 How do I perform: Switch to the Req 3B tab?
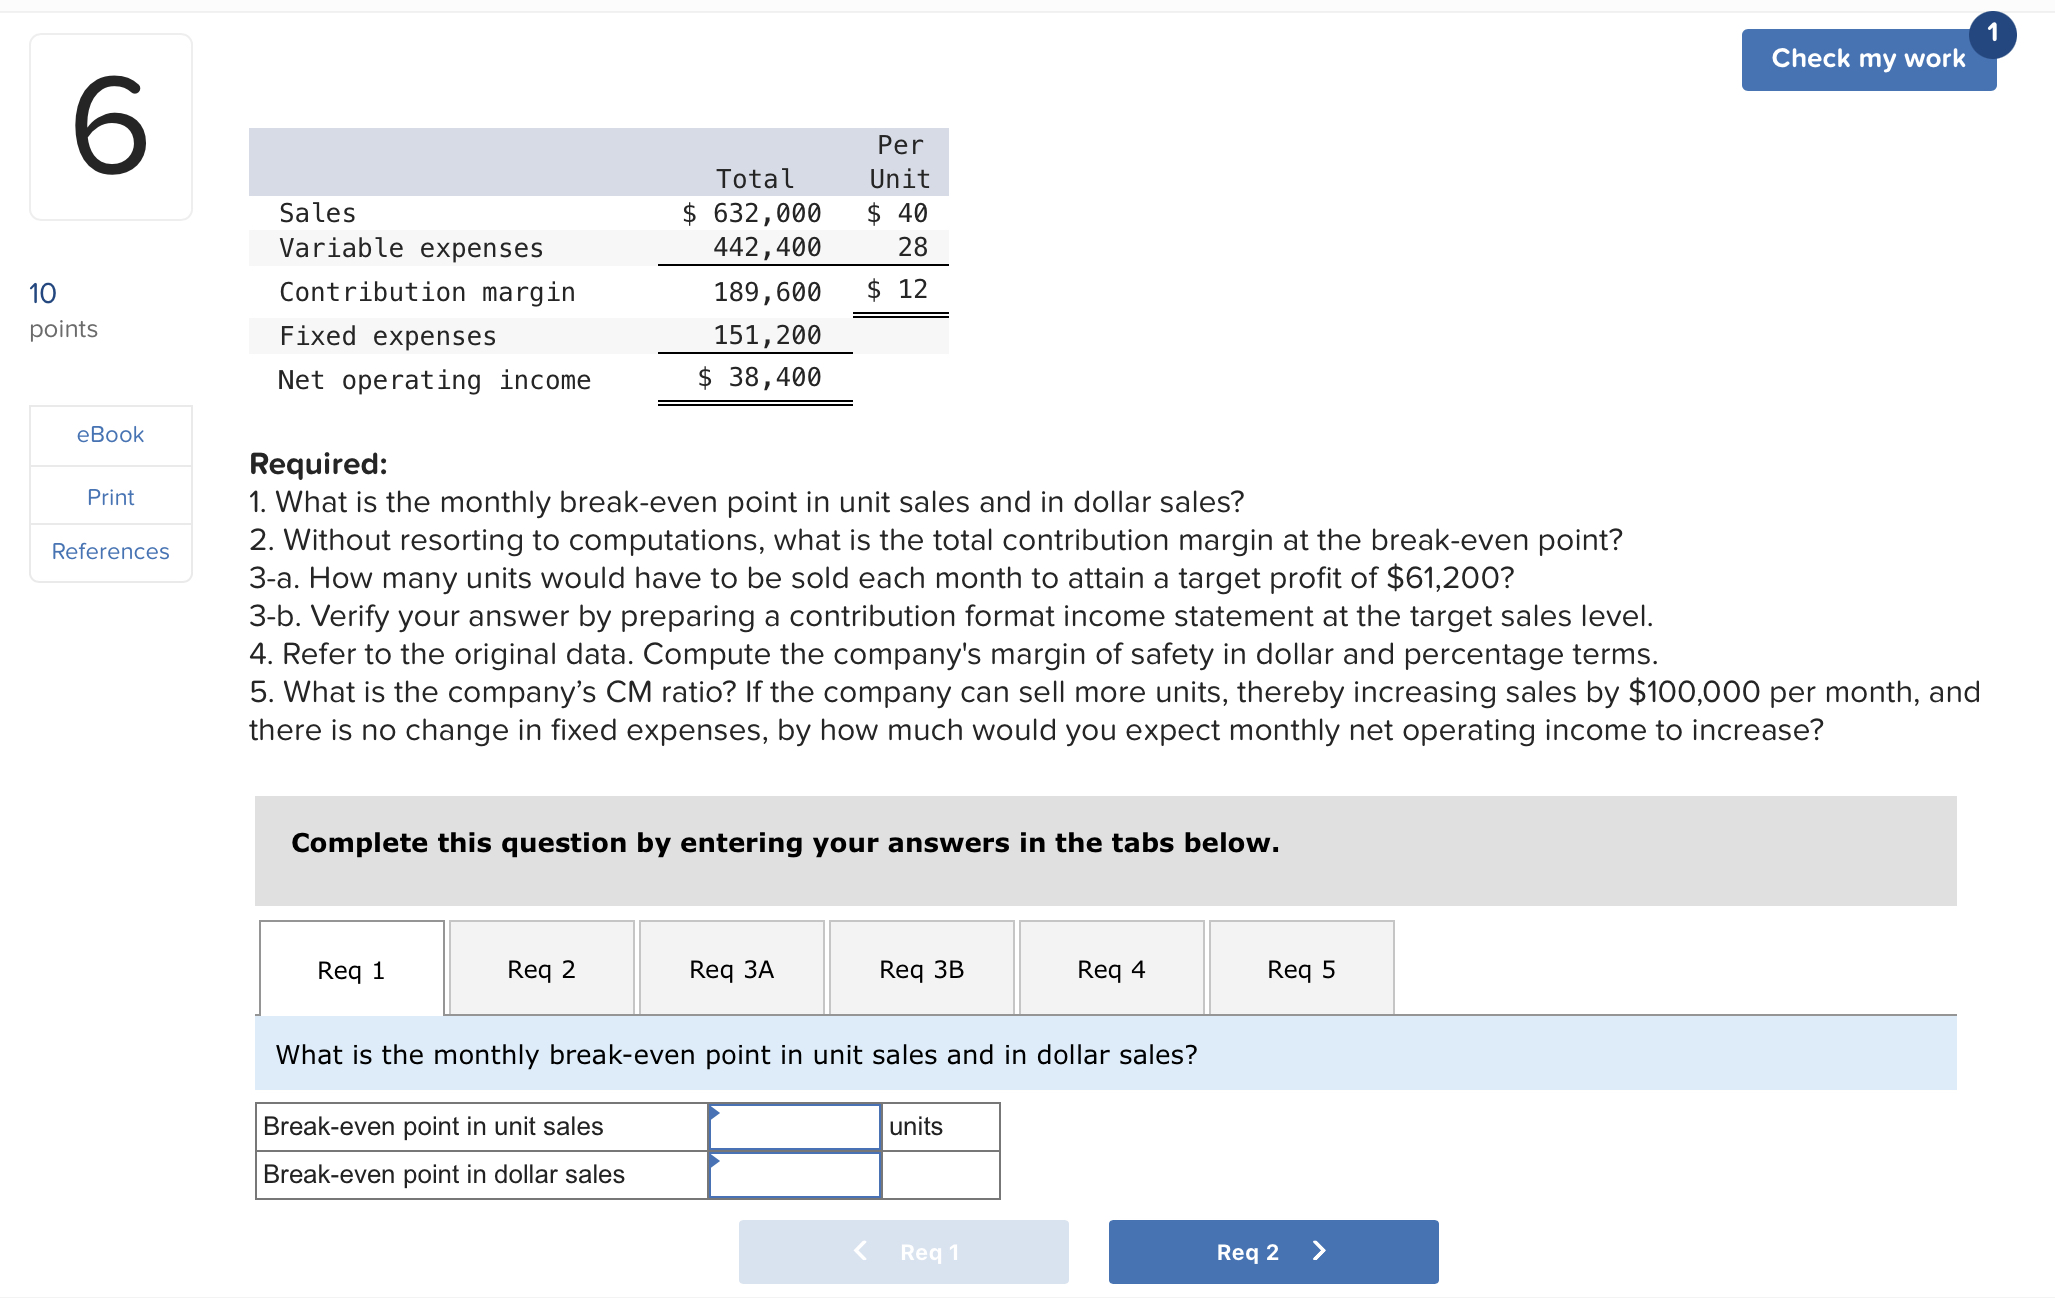tap(920, 968)
